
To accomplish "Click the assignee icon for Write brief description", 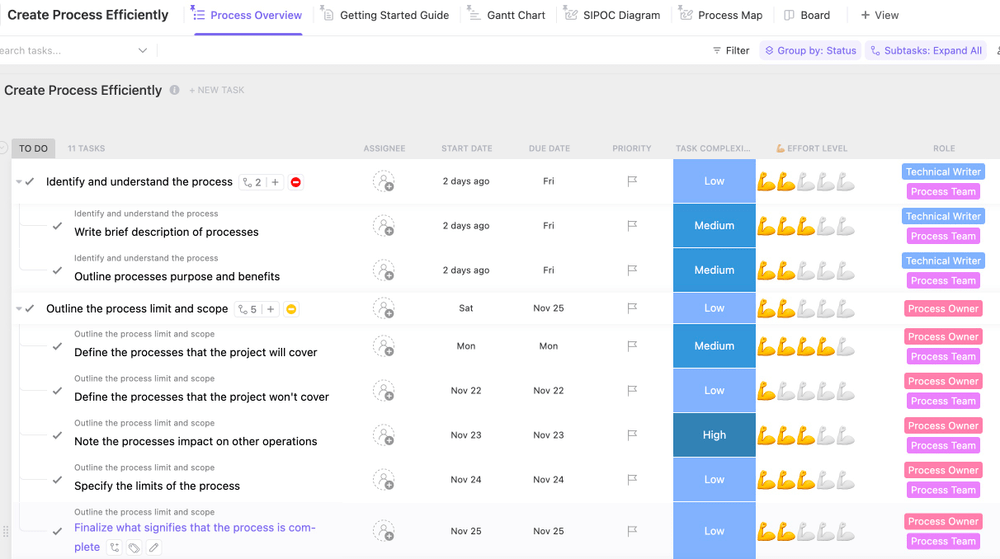I will coord(384,226).
